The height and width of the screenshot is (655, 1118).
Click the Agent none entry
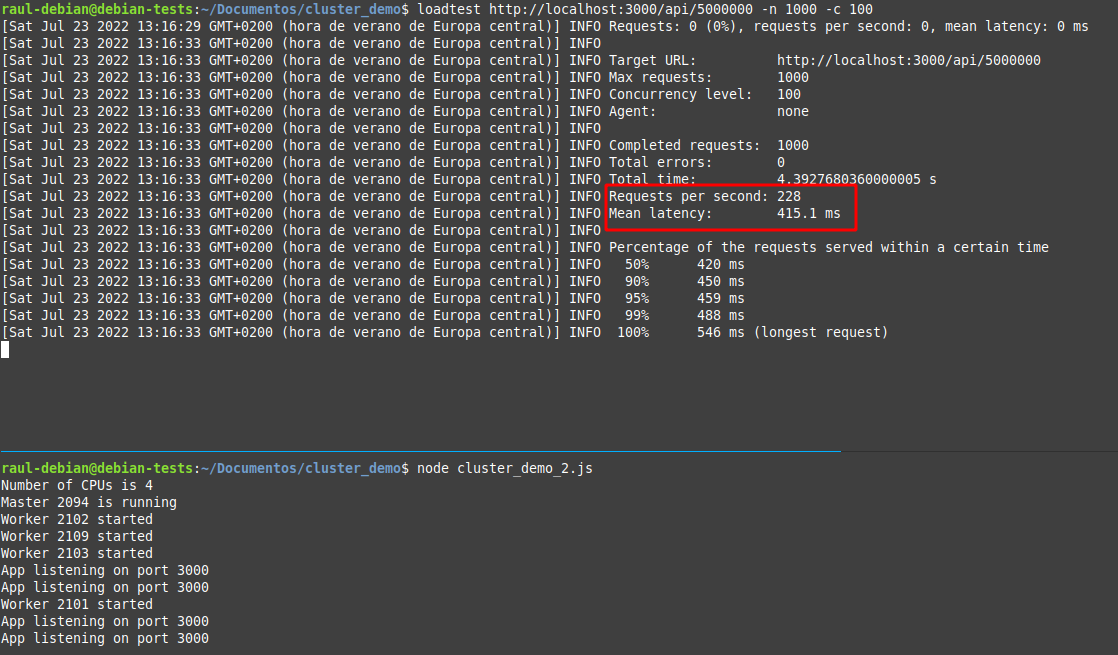[708, 111]
